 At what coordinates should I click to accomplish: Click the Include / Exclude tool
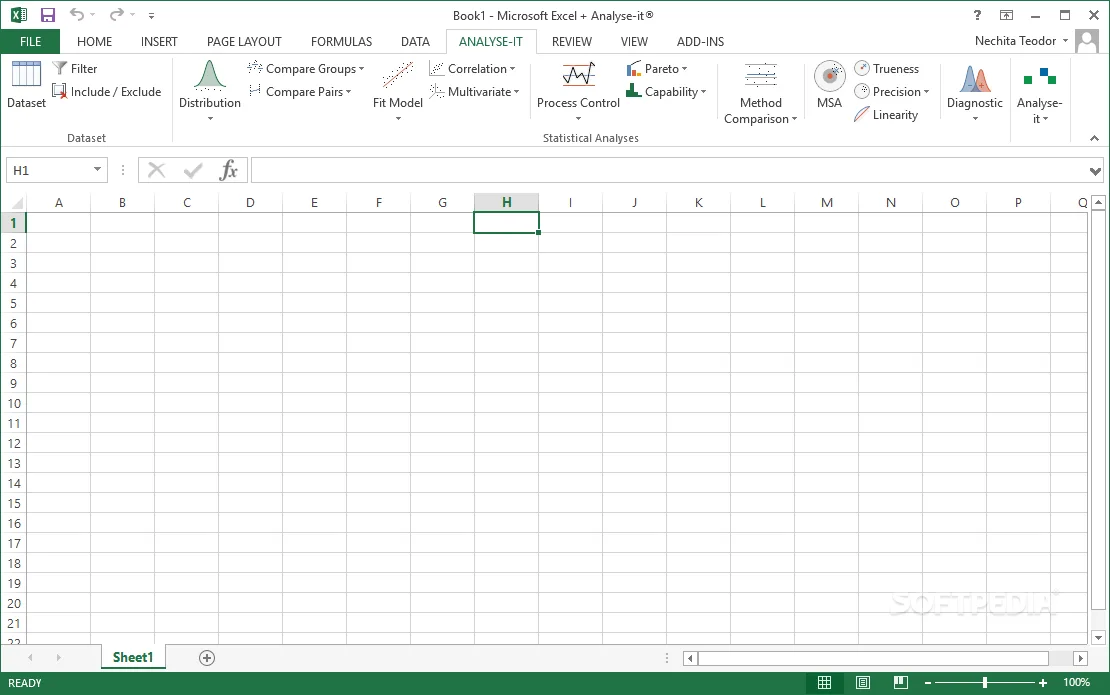107,92
